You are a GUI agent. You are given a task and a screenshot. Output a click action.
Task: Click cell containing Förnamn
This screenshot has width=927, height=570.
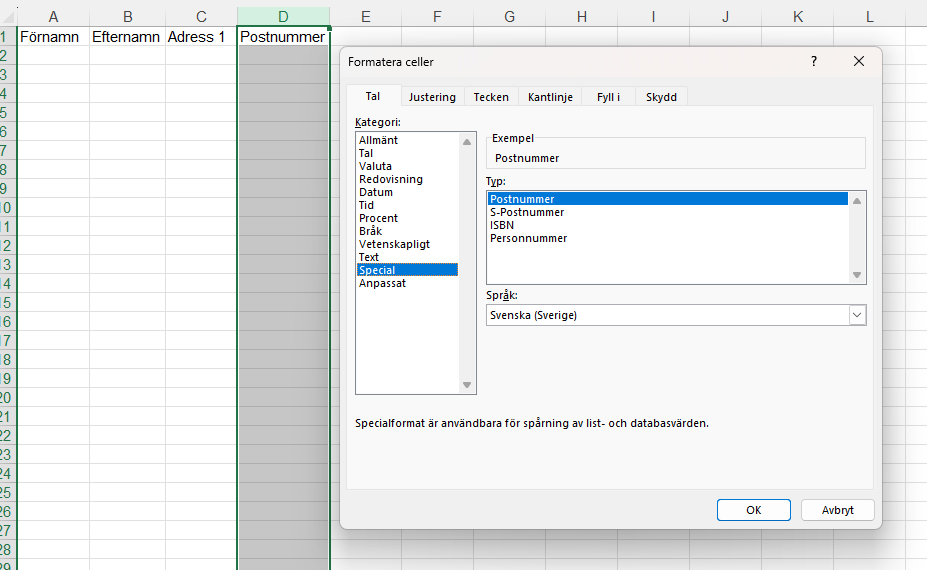click(53, 37)
